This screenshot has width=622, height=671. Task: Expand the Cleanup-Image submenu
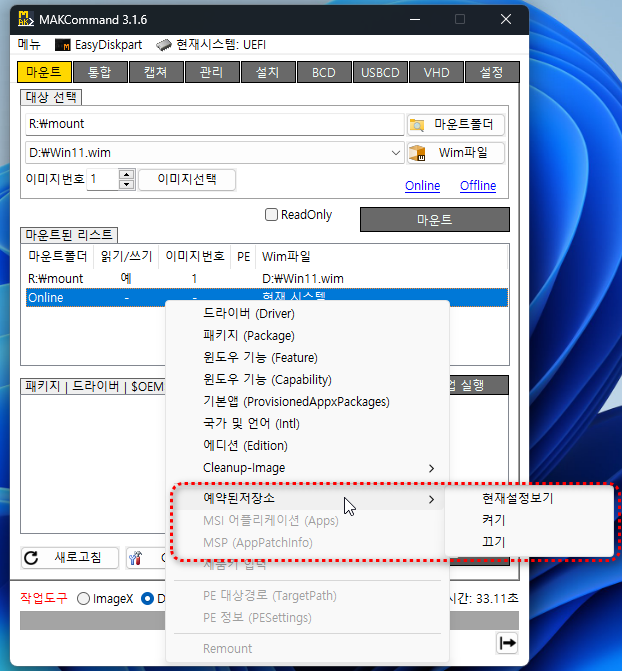click(307, 468)
